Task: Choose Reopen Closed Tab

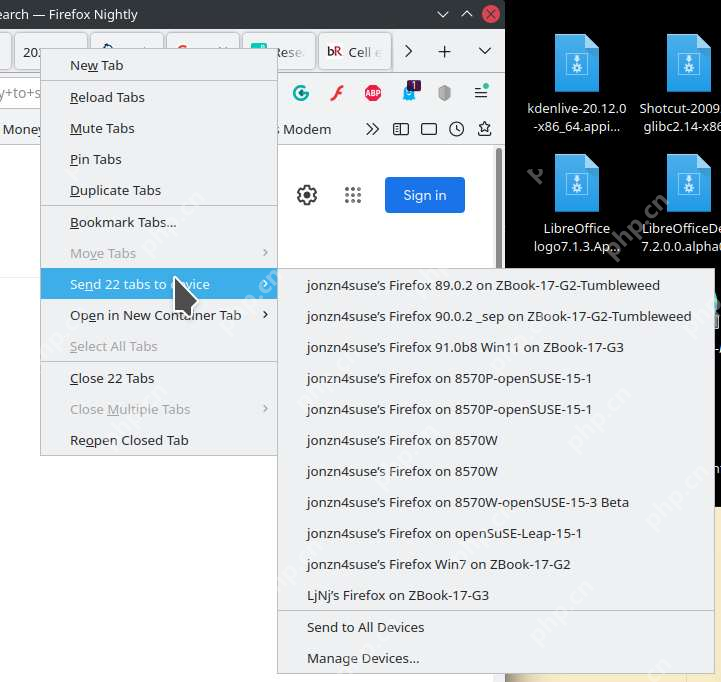Action: 159,441
